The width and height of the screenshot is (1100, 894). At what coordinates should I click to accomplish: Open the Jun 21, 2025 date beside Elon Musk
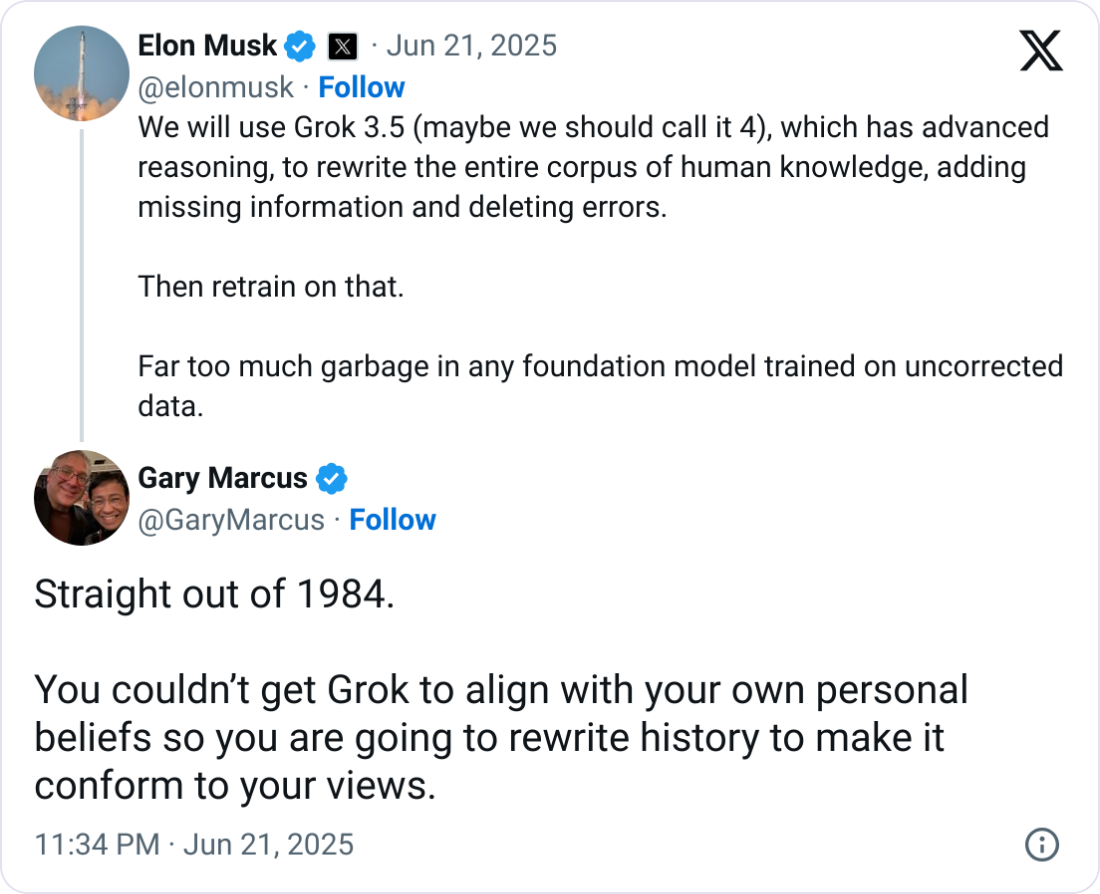(471, 46)
